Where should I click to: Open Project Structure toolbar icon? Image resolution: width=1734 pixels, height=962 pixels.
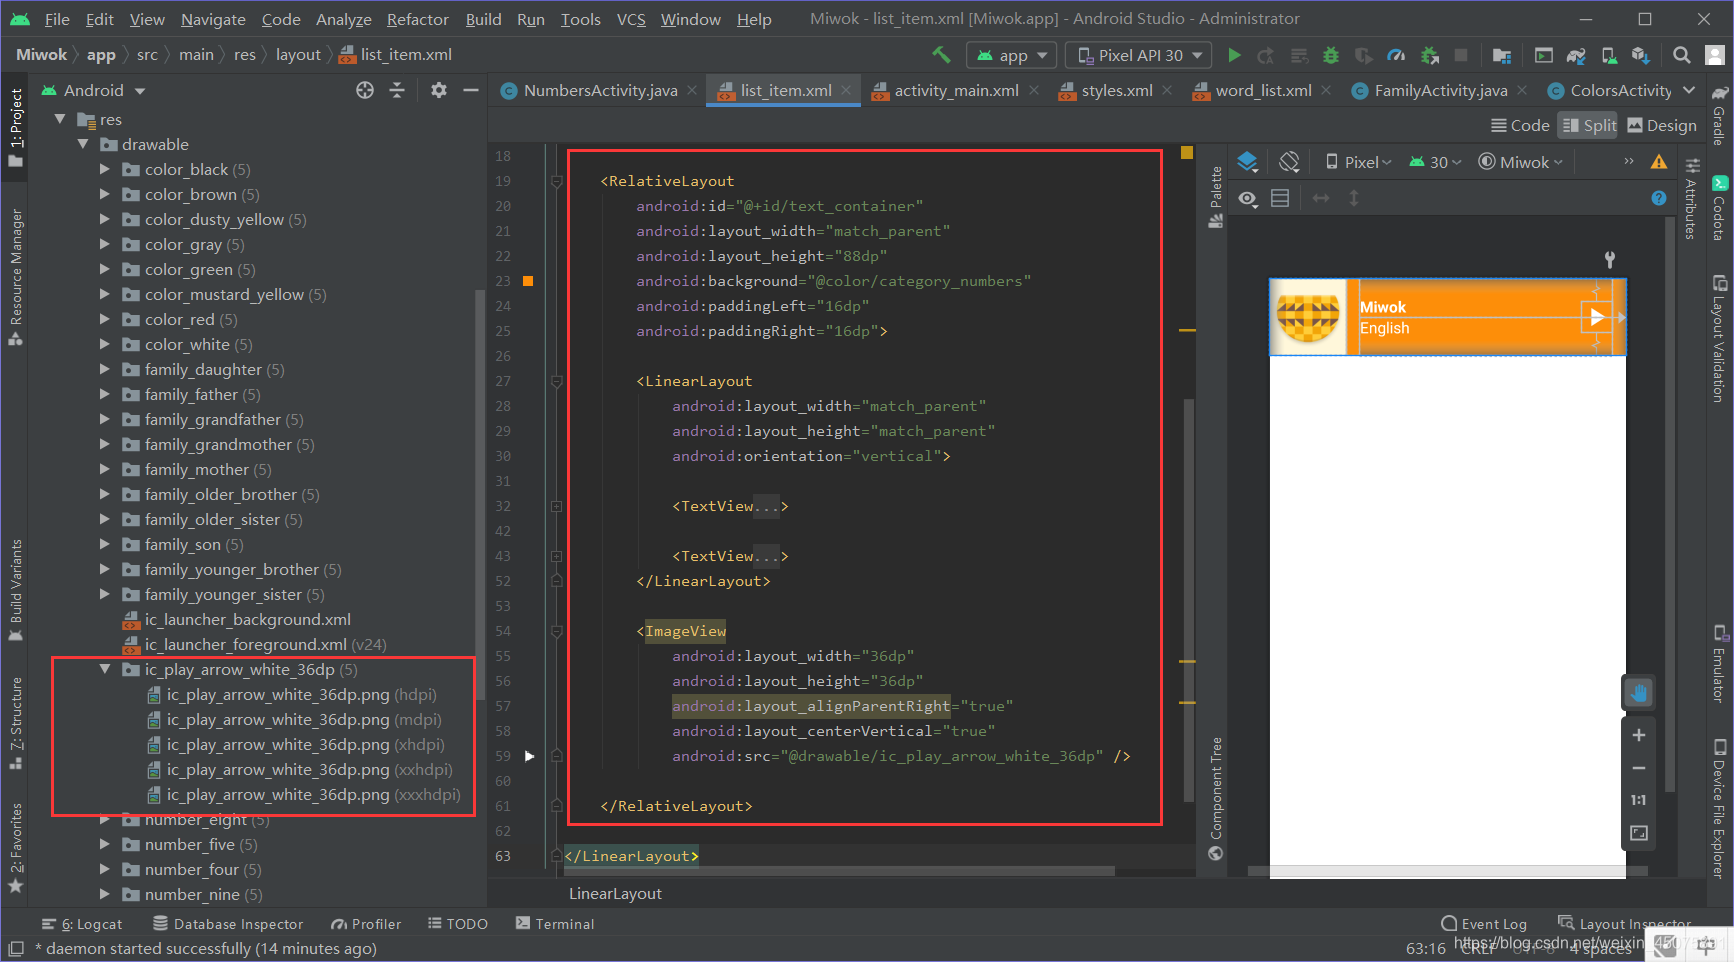(1501, 55)
